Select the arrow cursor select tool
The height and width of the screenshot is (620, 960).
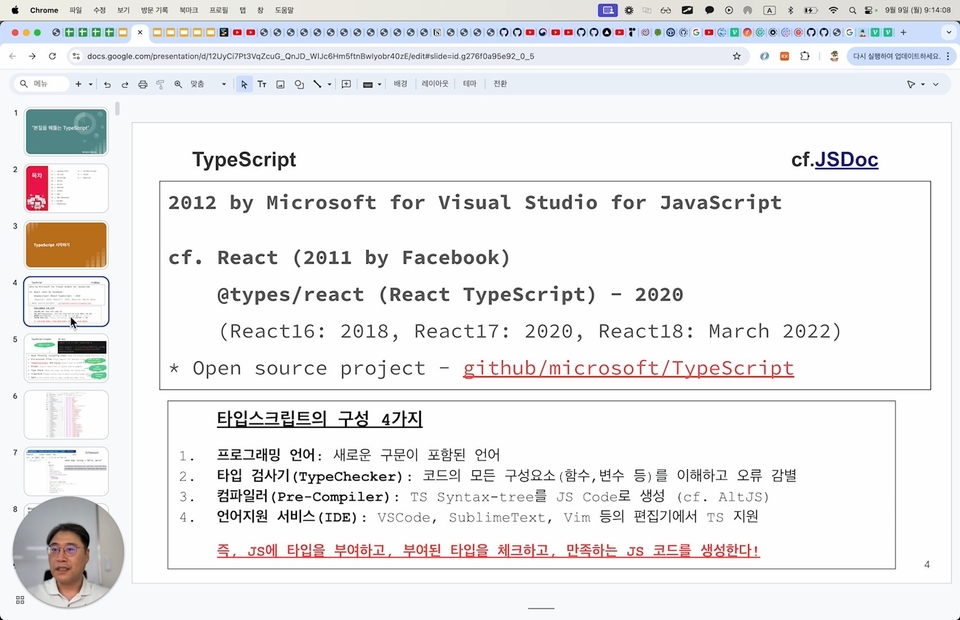[244, 84]
